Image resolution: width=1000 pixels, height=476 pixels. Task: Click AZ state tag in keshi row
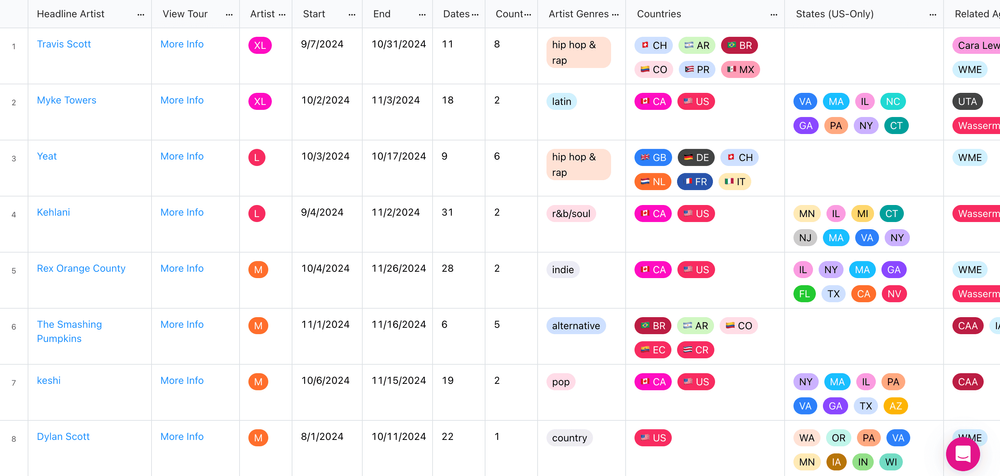[x=895, y=406]
